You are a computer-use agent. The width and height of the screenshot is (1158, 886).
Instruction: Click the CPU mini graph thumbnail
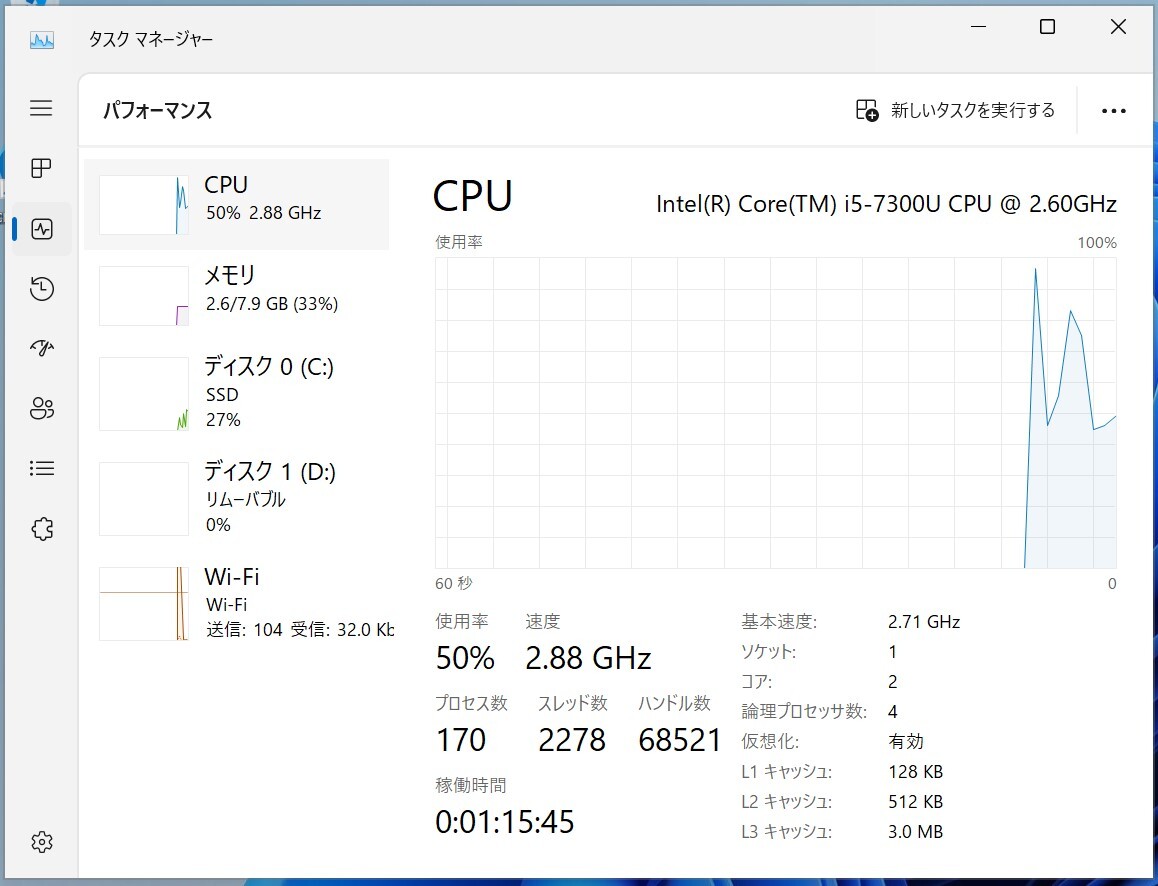[x=144, y=205]
